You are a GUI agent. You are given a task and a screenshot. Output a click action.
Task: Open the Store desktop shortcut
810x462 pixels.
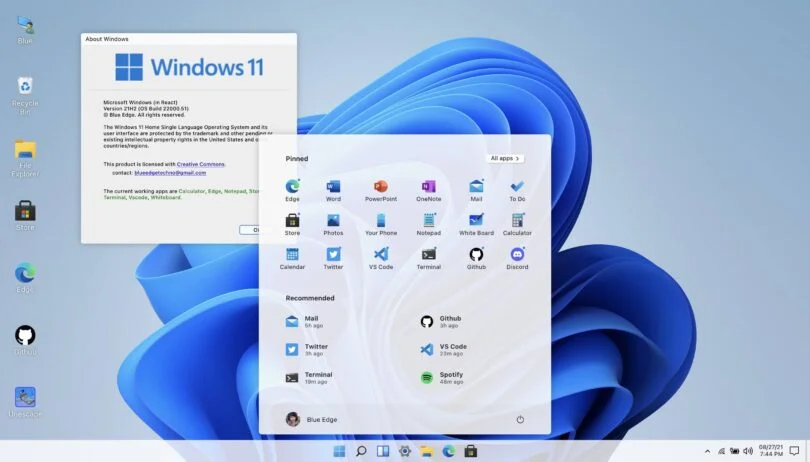[x=25, y=215]
